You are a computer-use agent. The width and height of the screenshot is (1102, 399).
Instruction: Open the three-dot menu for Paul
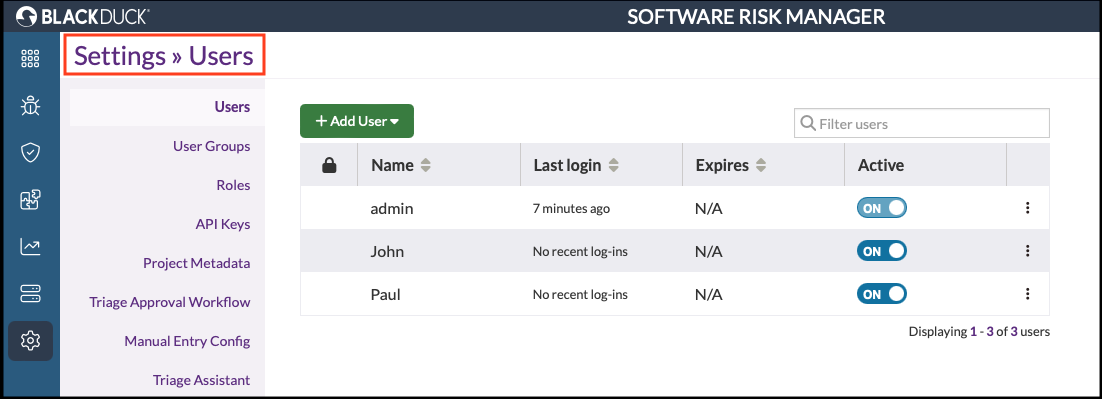coord(1028,294)
